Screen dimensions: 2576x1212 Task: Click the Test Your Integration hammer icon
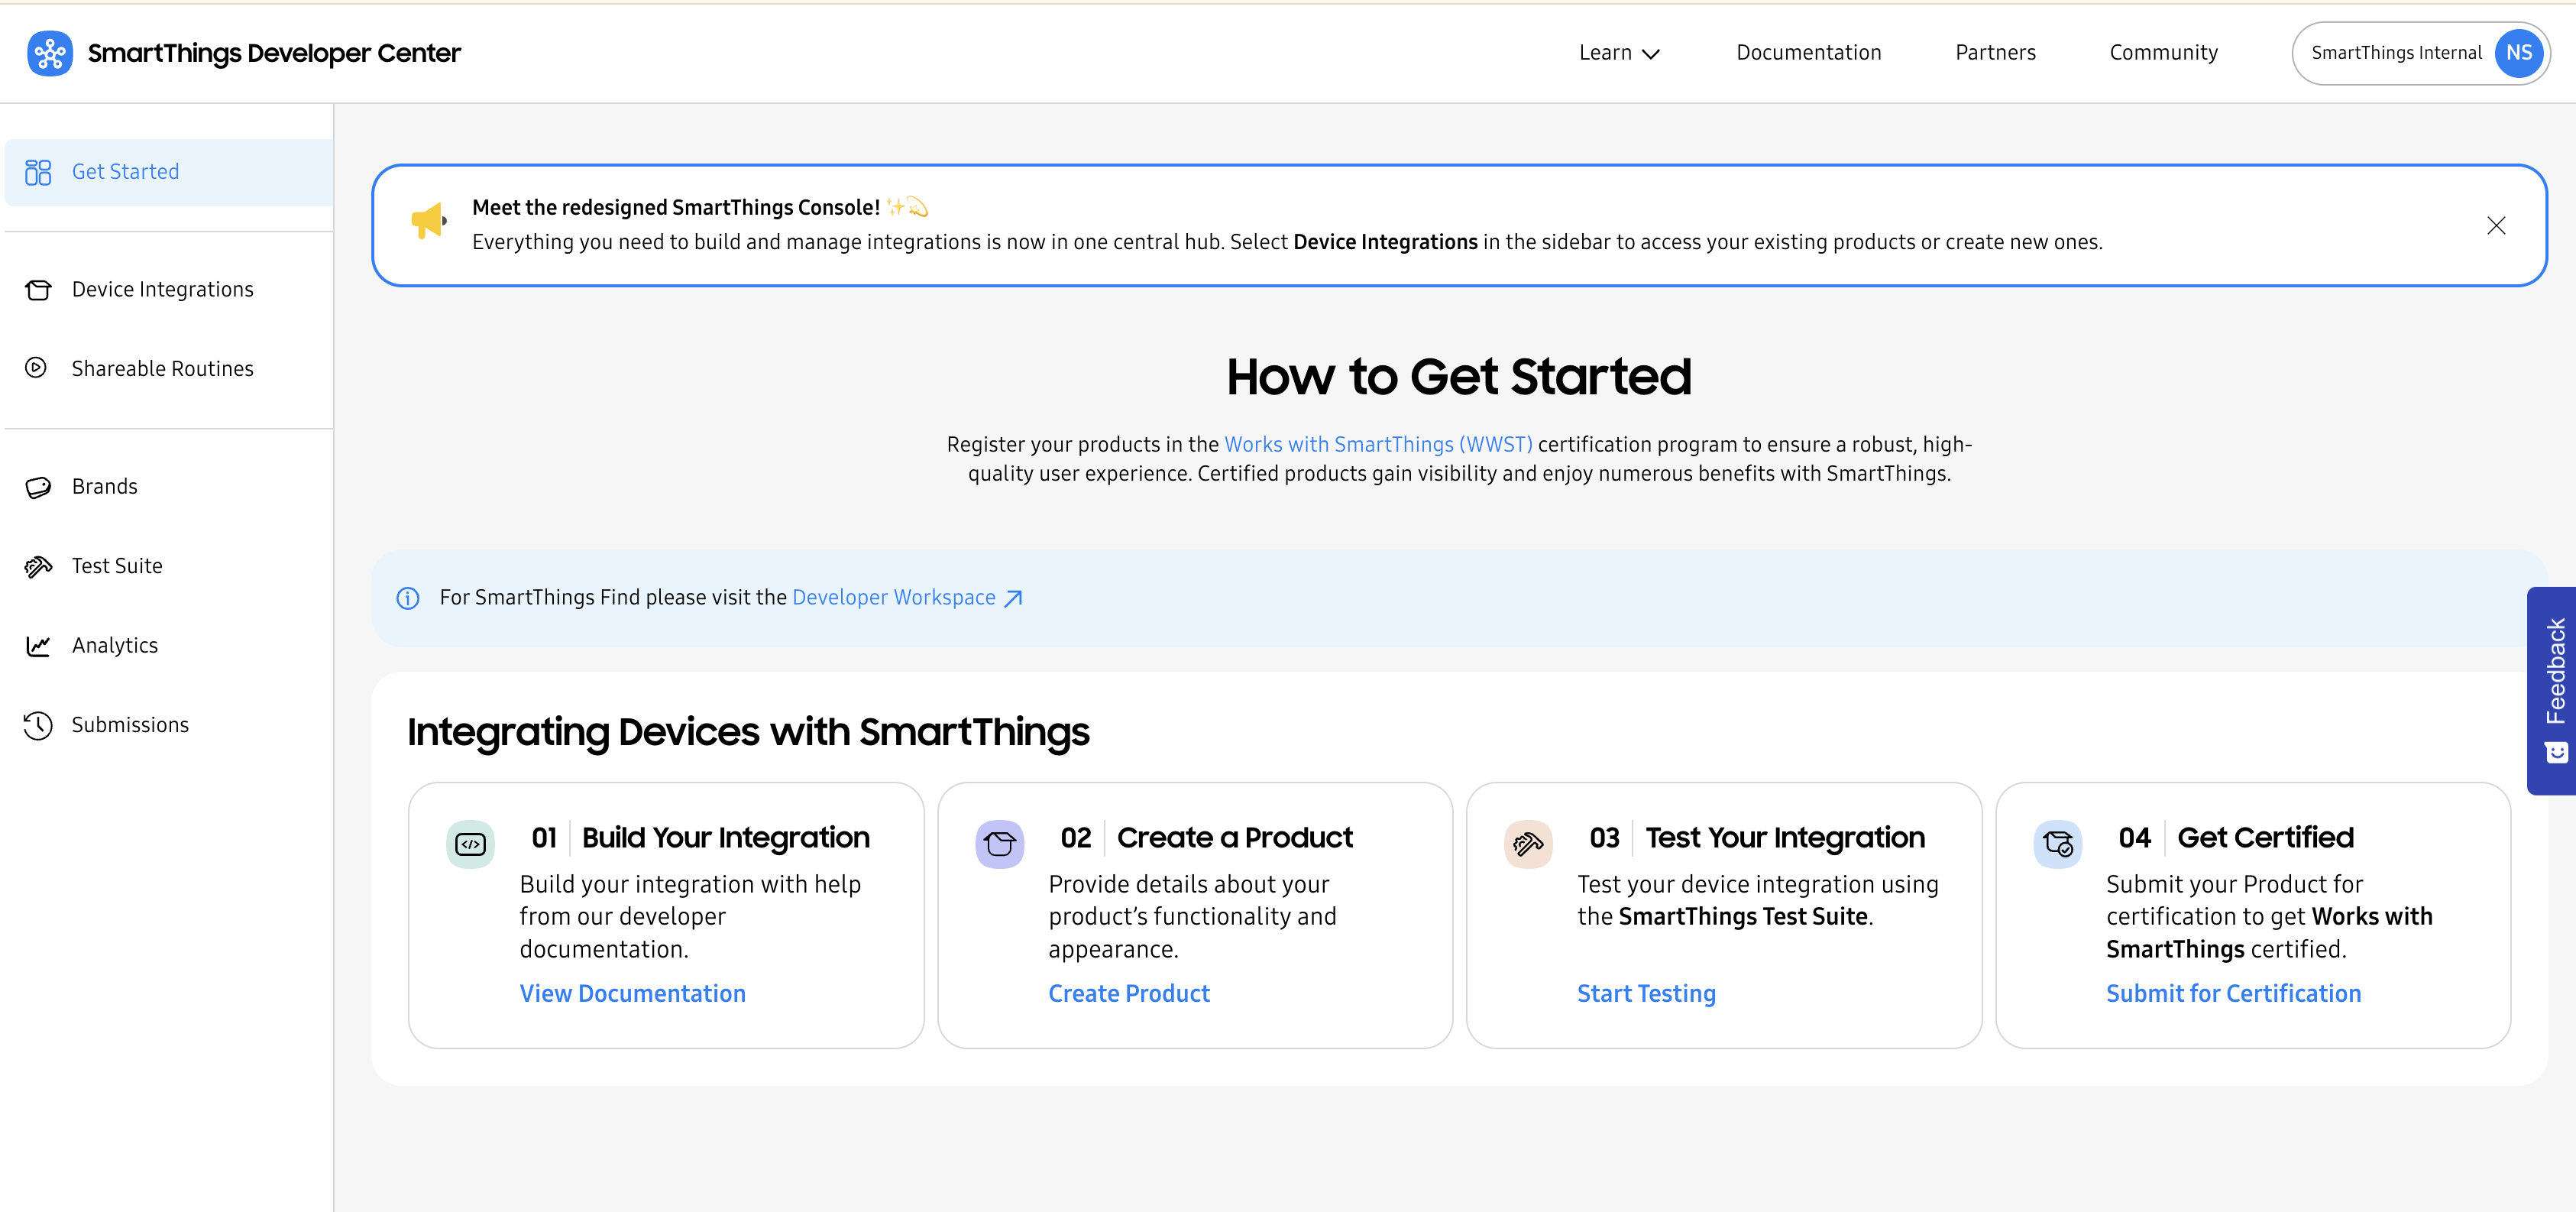pos(1528,844)
